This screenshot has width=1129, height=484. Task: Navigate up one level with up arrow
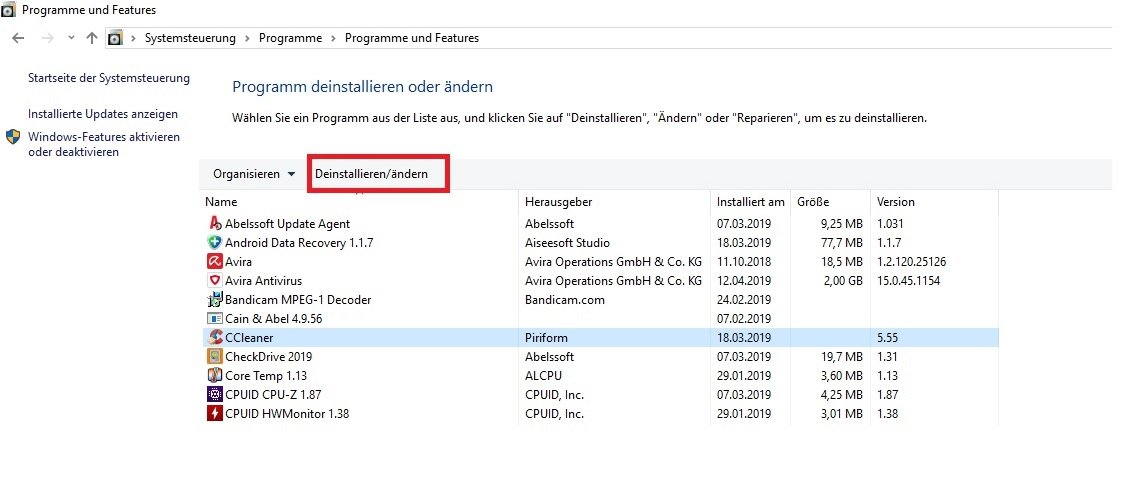pos(92,38)
